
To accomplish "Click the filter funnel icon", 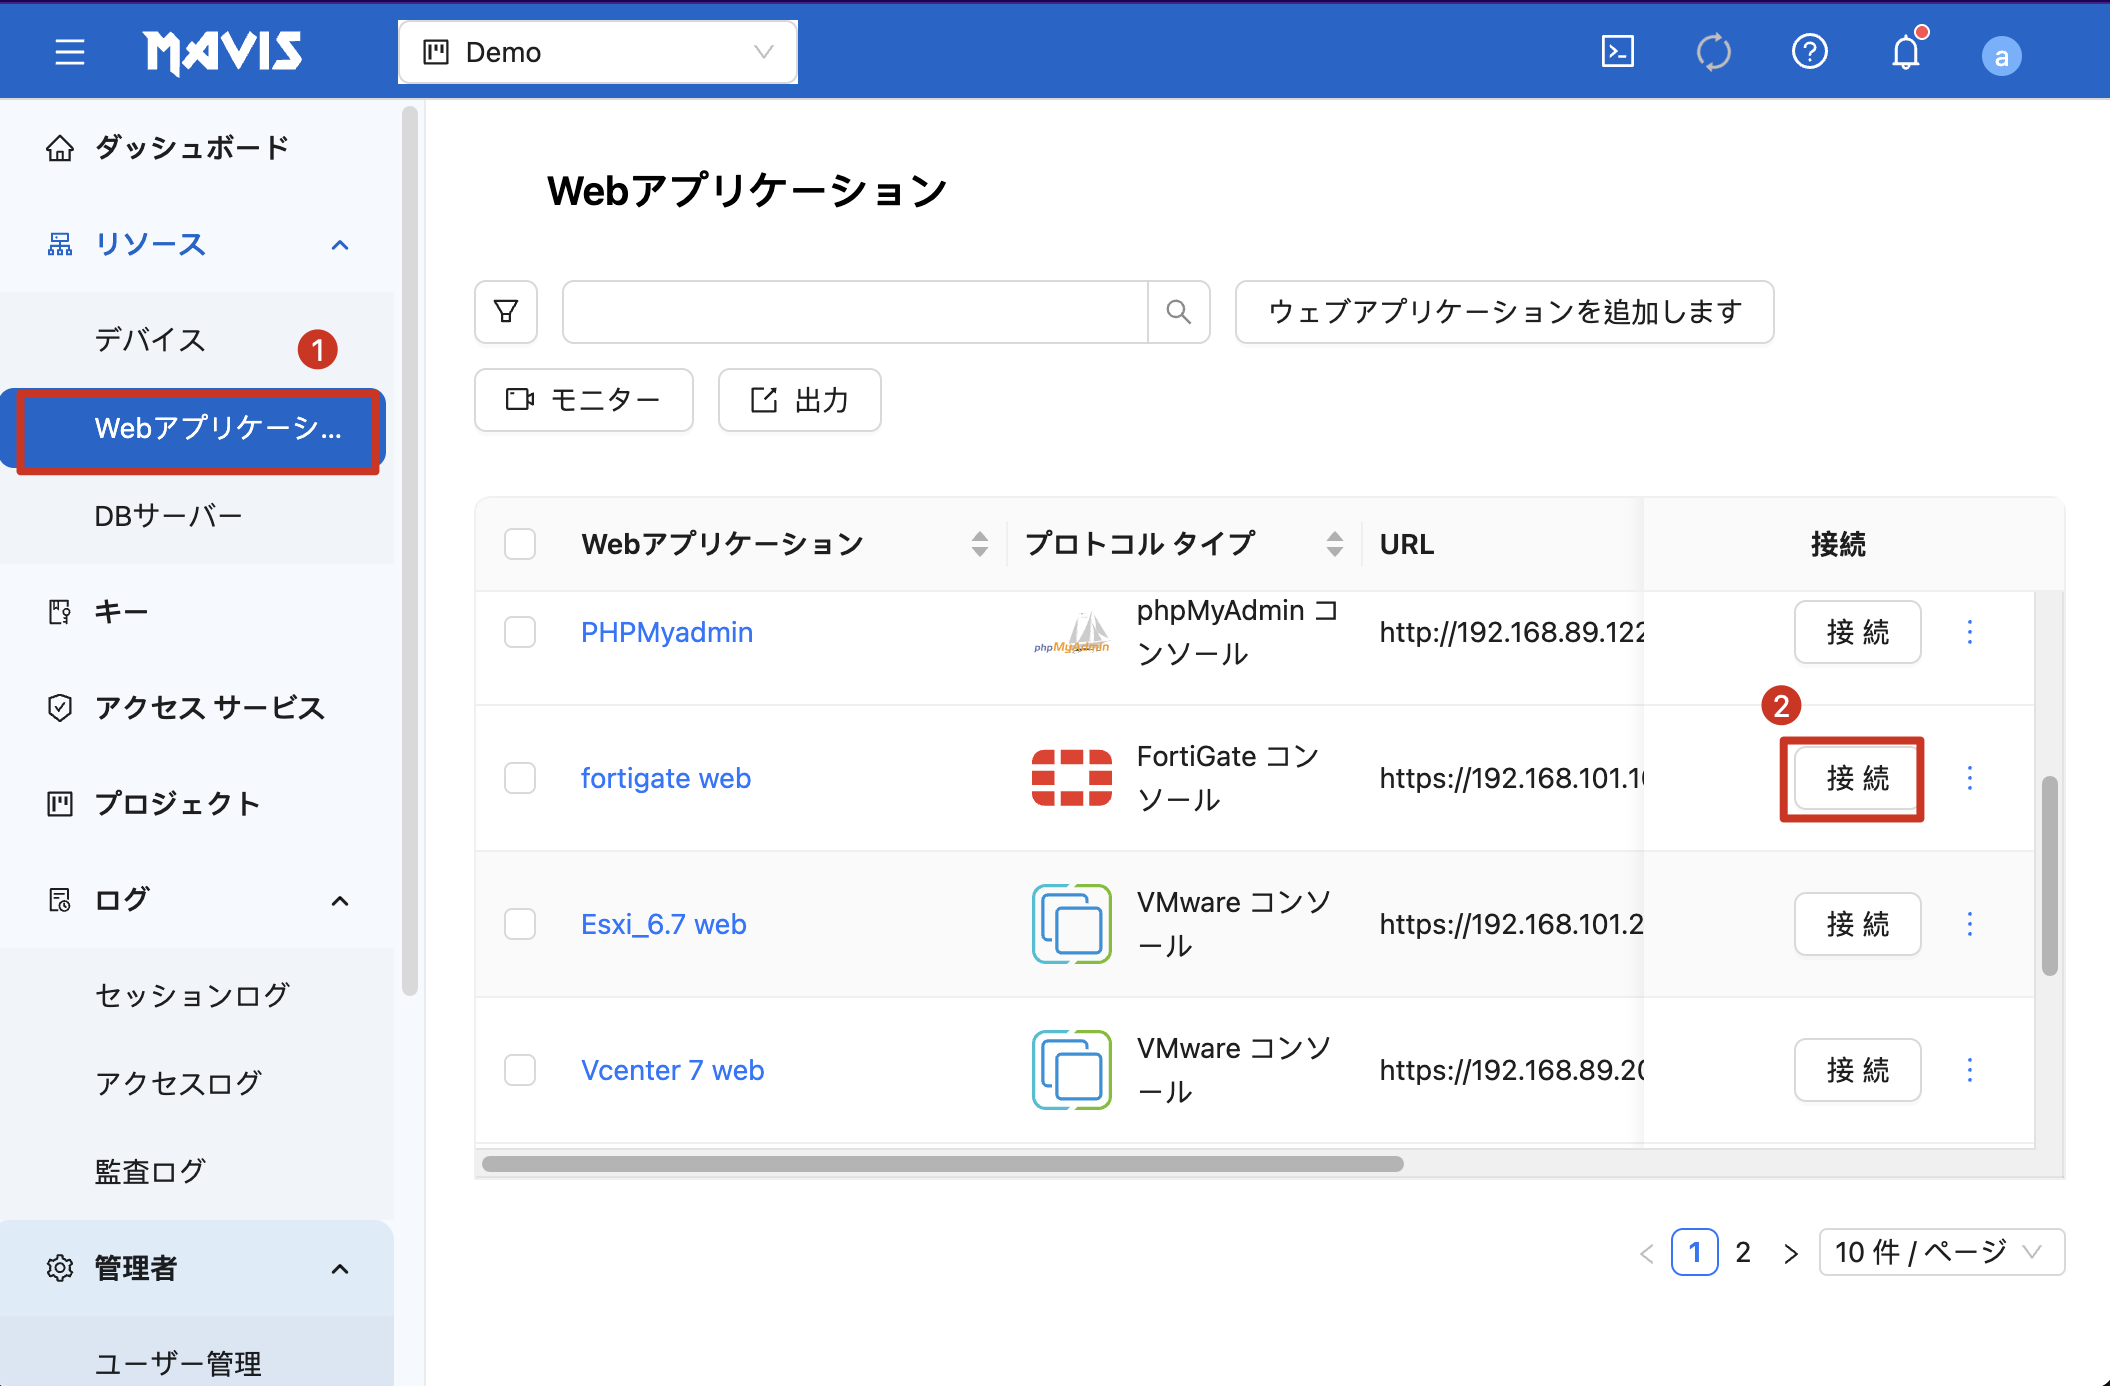I will [x=506, y=312].
